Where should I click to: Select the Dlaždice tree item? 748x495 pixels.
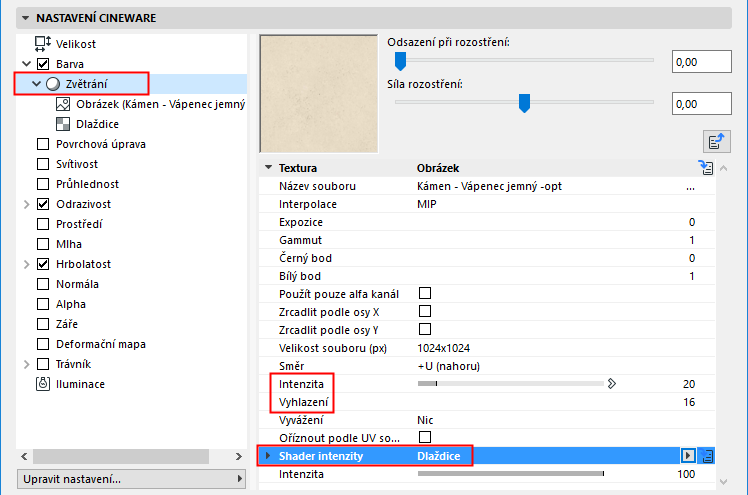[97, 124]
